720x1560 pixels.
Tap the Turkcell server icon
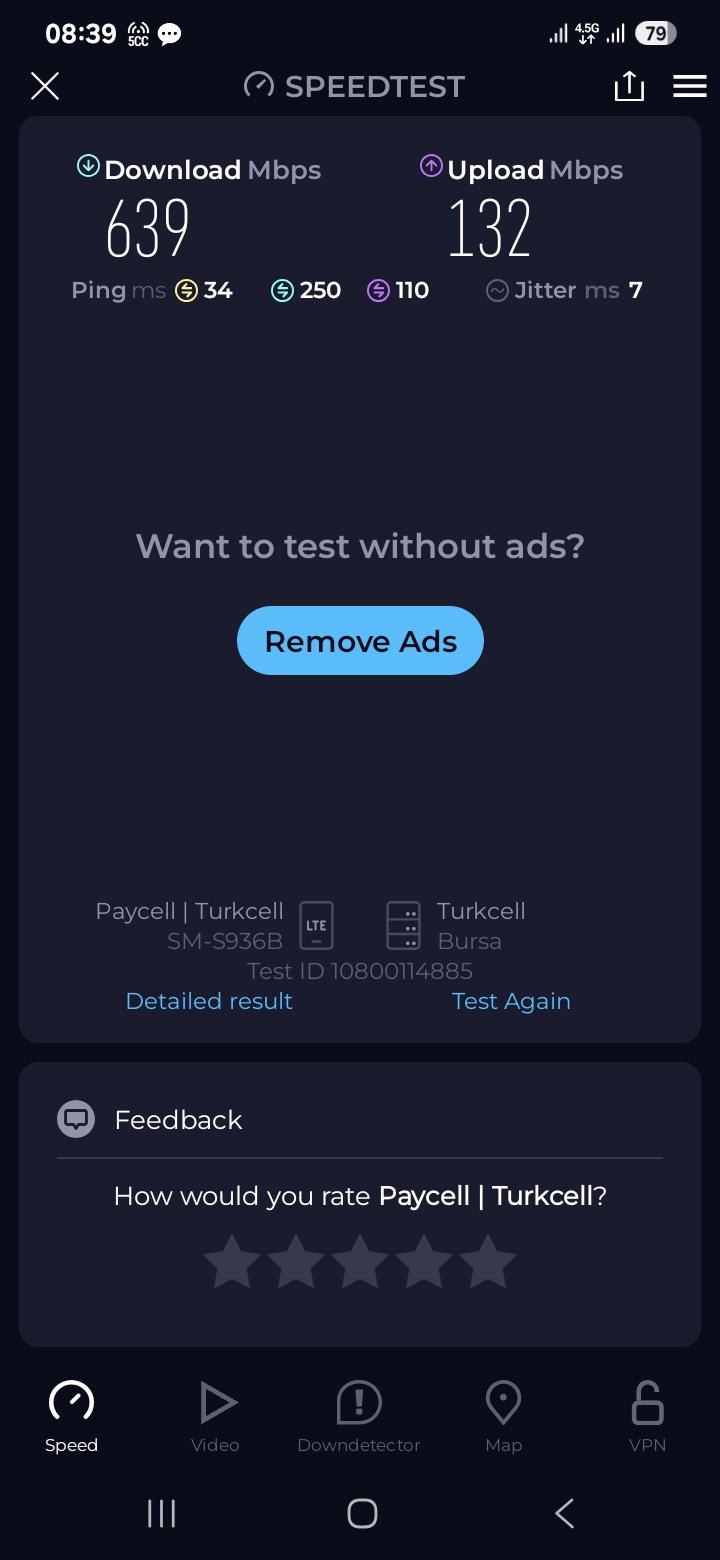click(x=403, y=925)
